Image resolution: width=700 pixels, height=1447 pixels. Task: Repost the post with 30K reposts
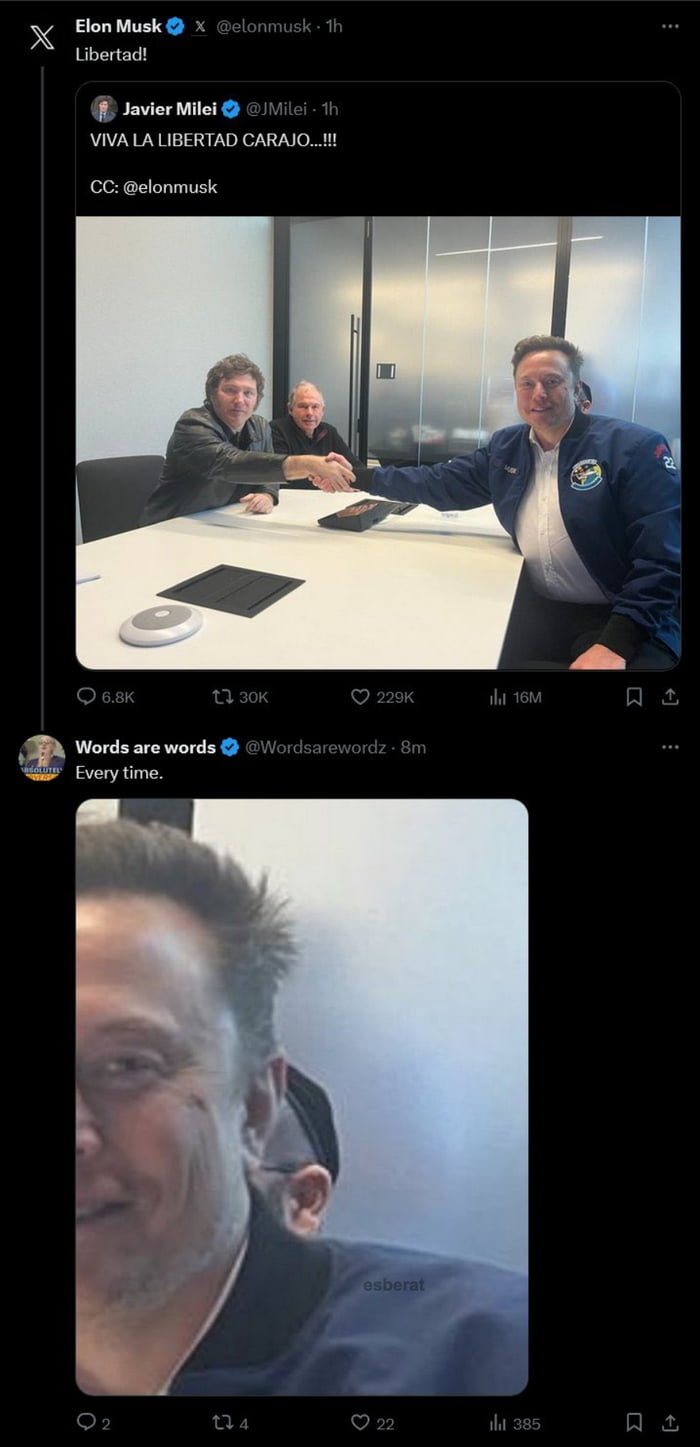pos(223,697)
